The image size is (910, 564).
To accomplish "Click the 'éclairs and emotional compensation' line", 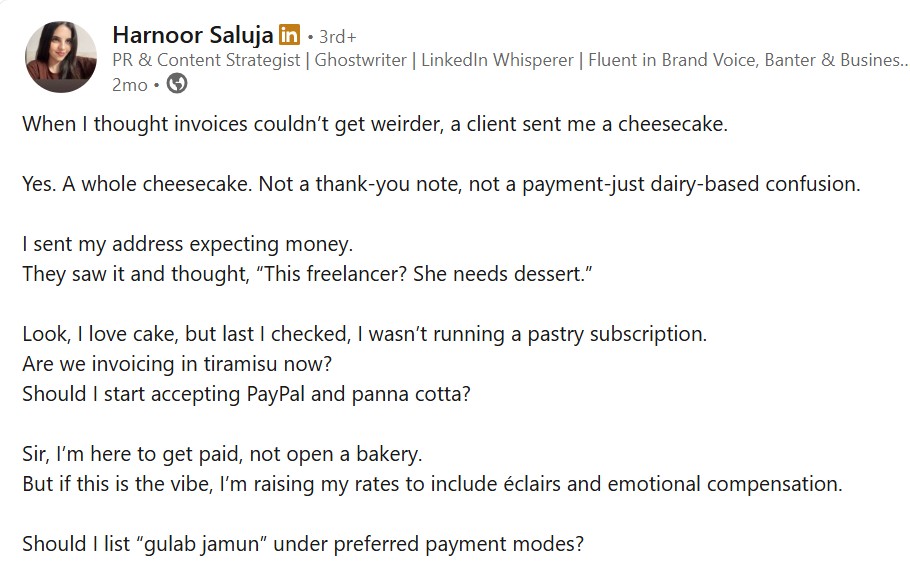I will (x=432, y=484).
